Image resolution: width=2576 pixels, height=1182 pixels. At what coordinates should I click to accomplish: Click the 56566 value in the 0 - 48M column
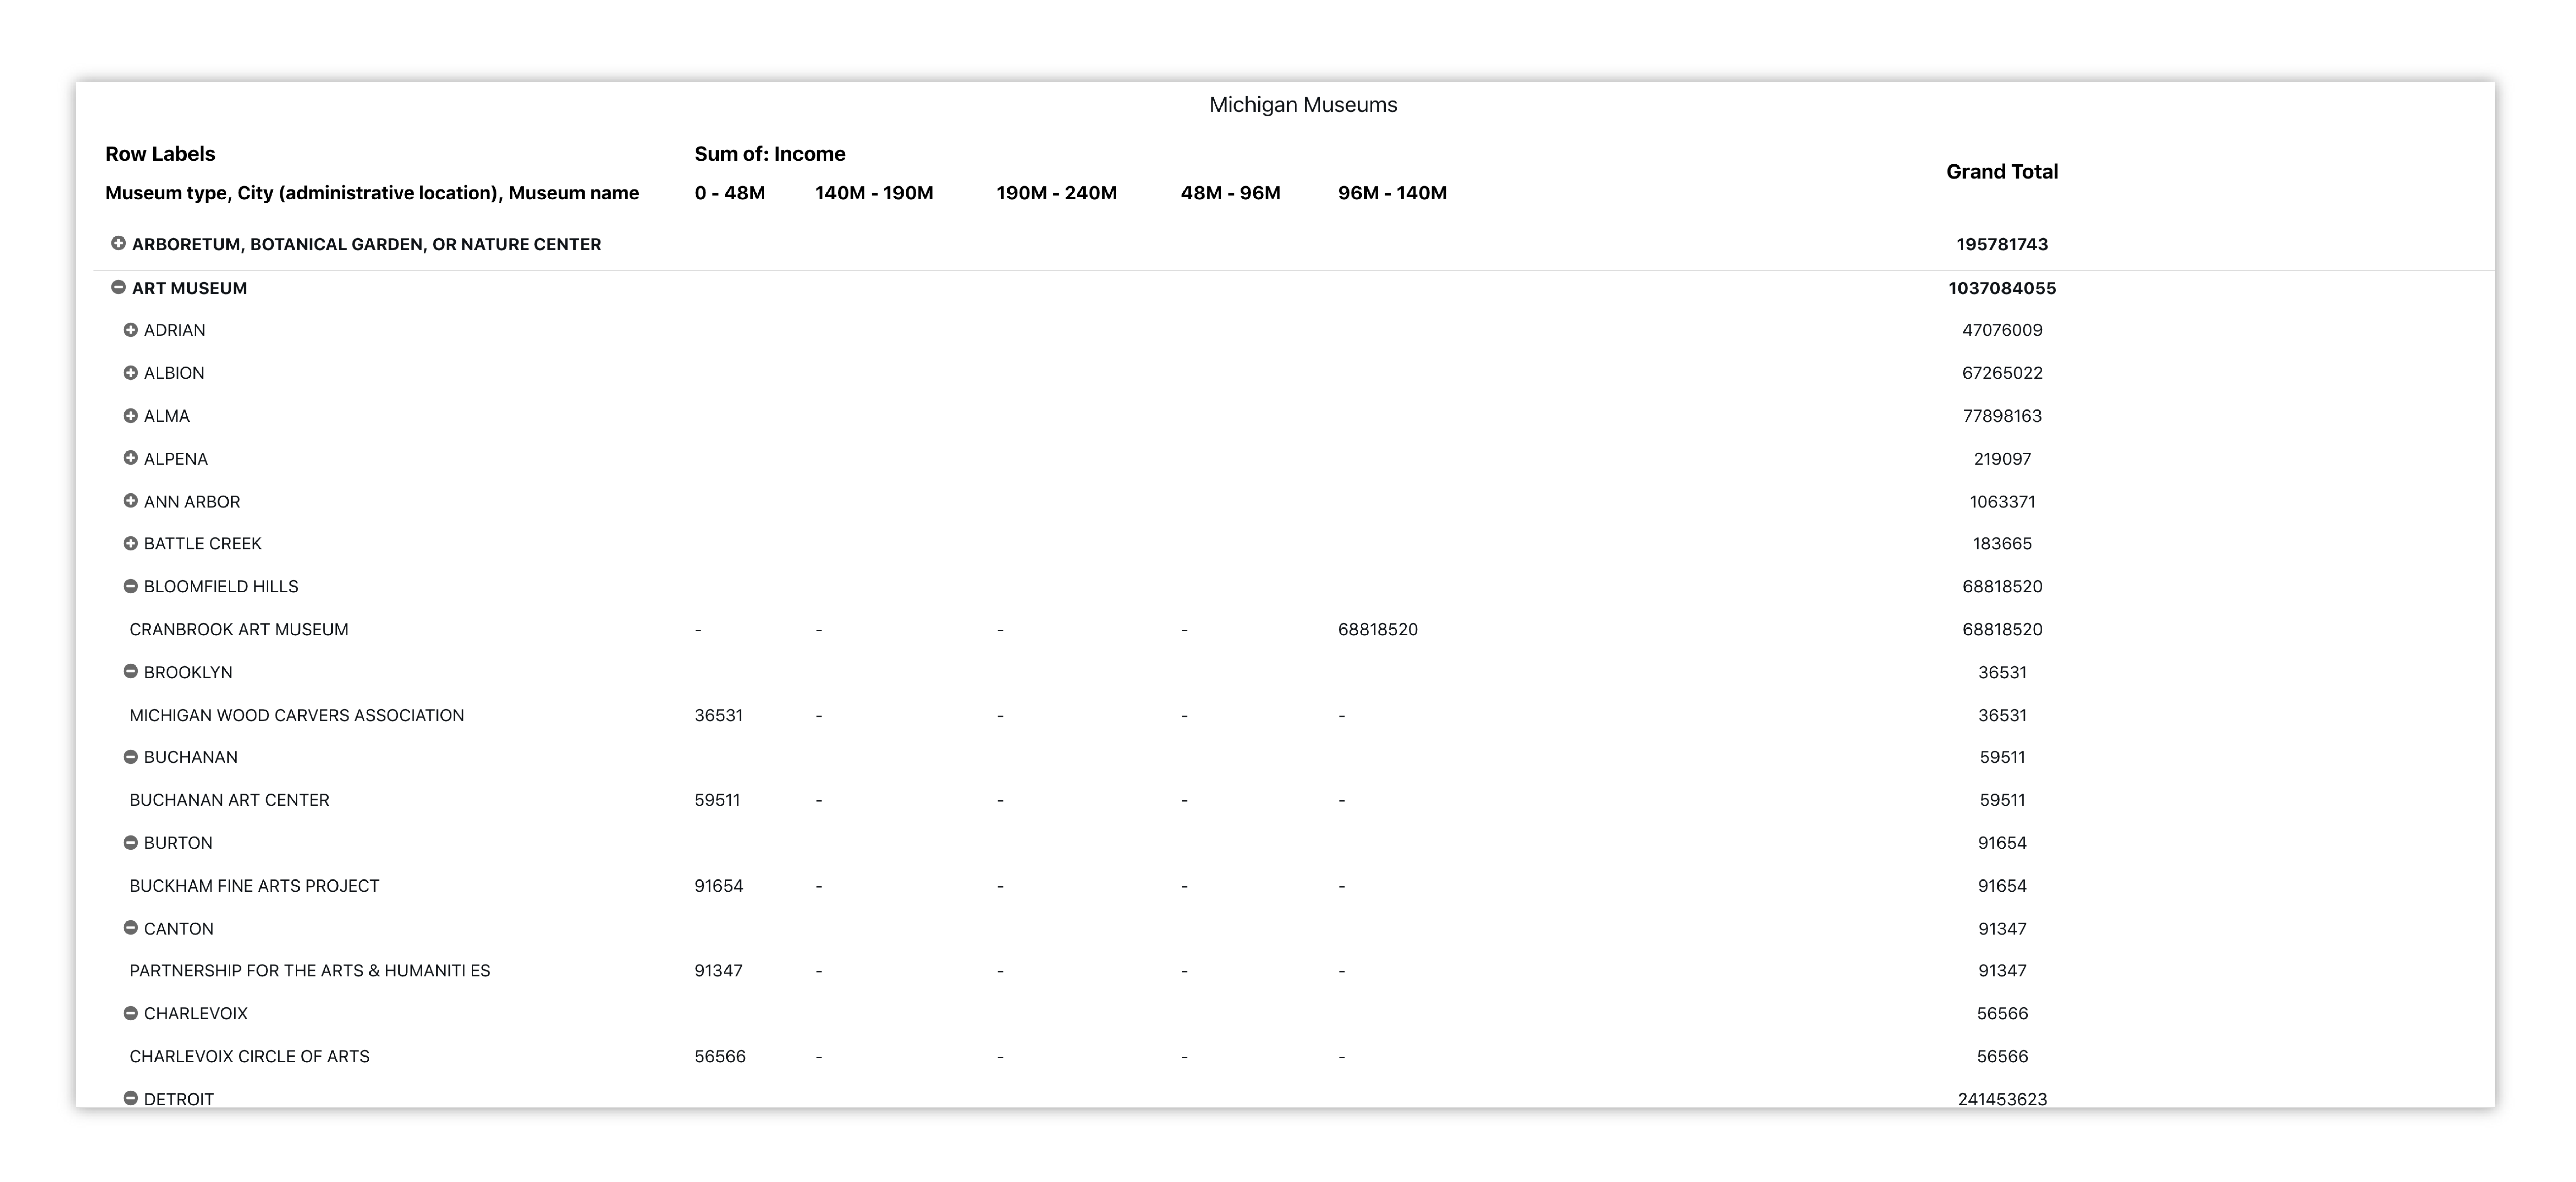[x=720, y=1057]
